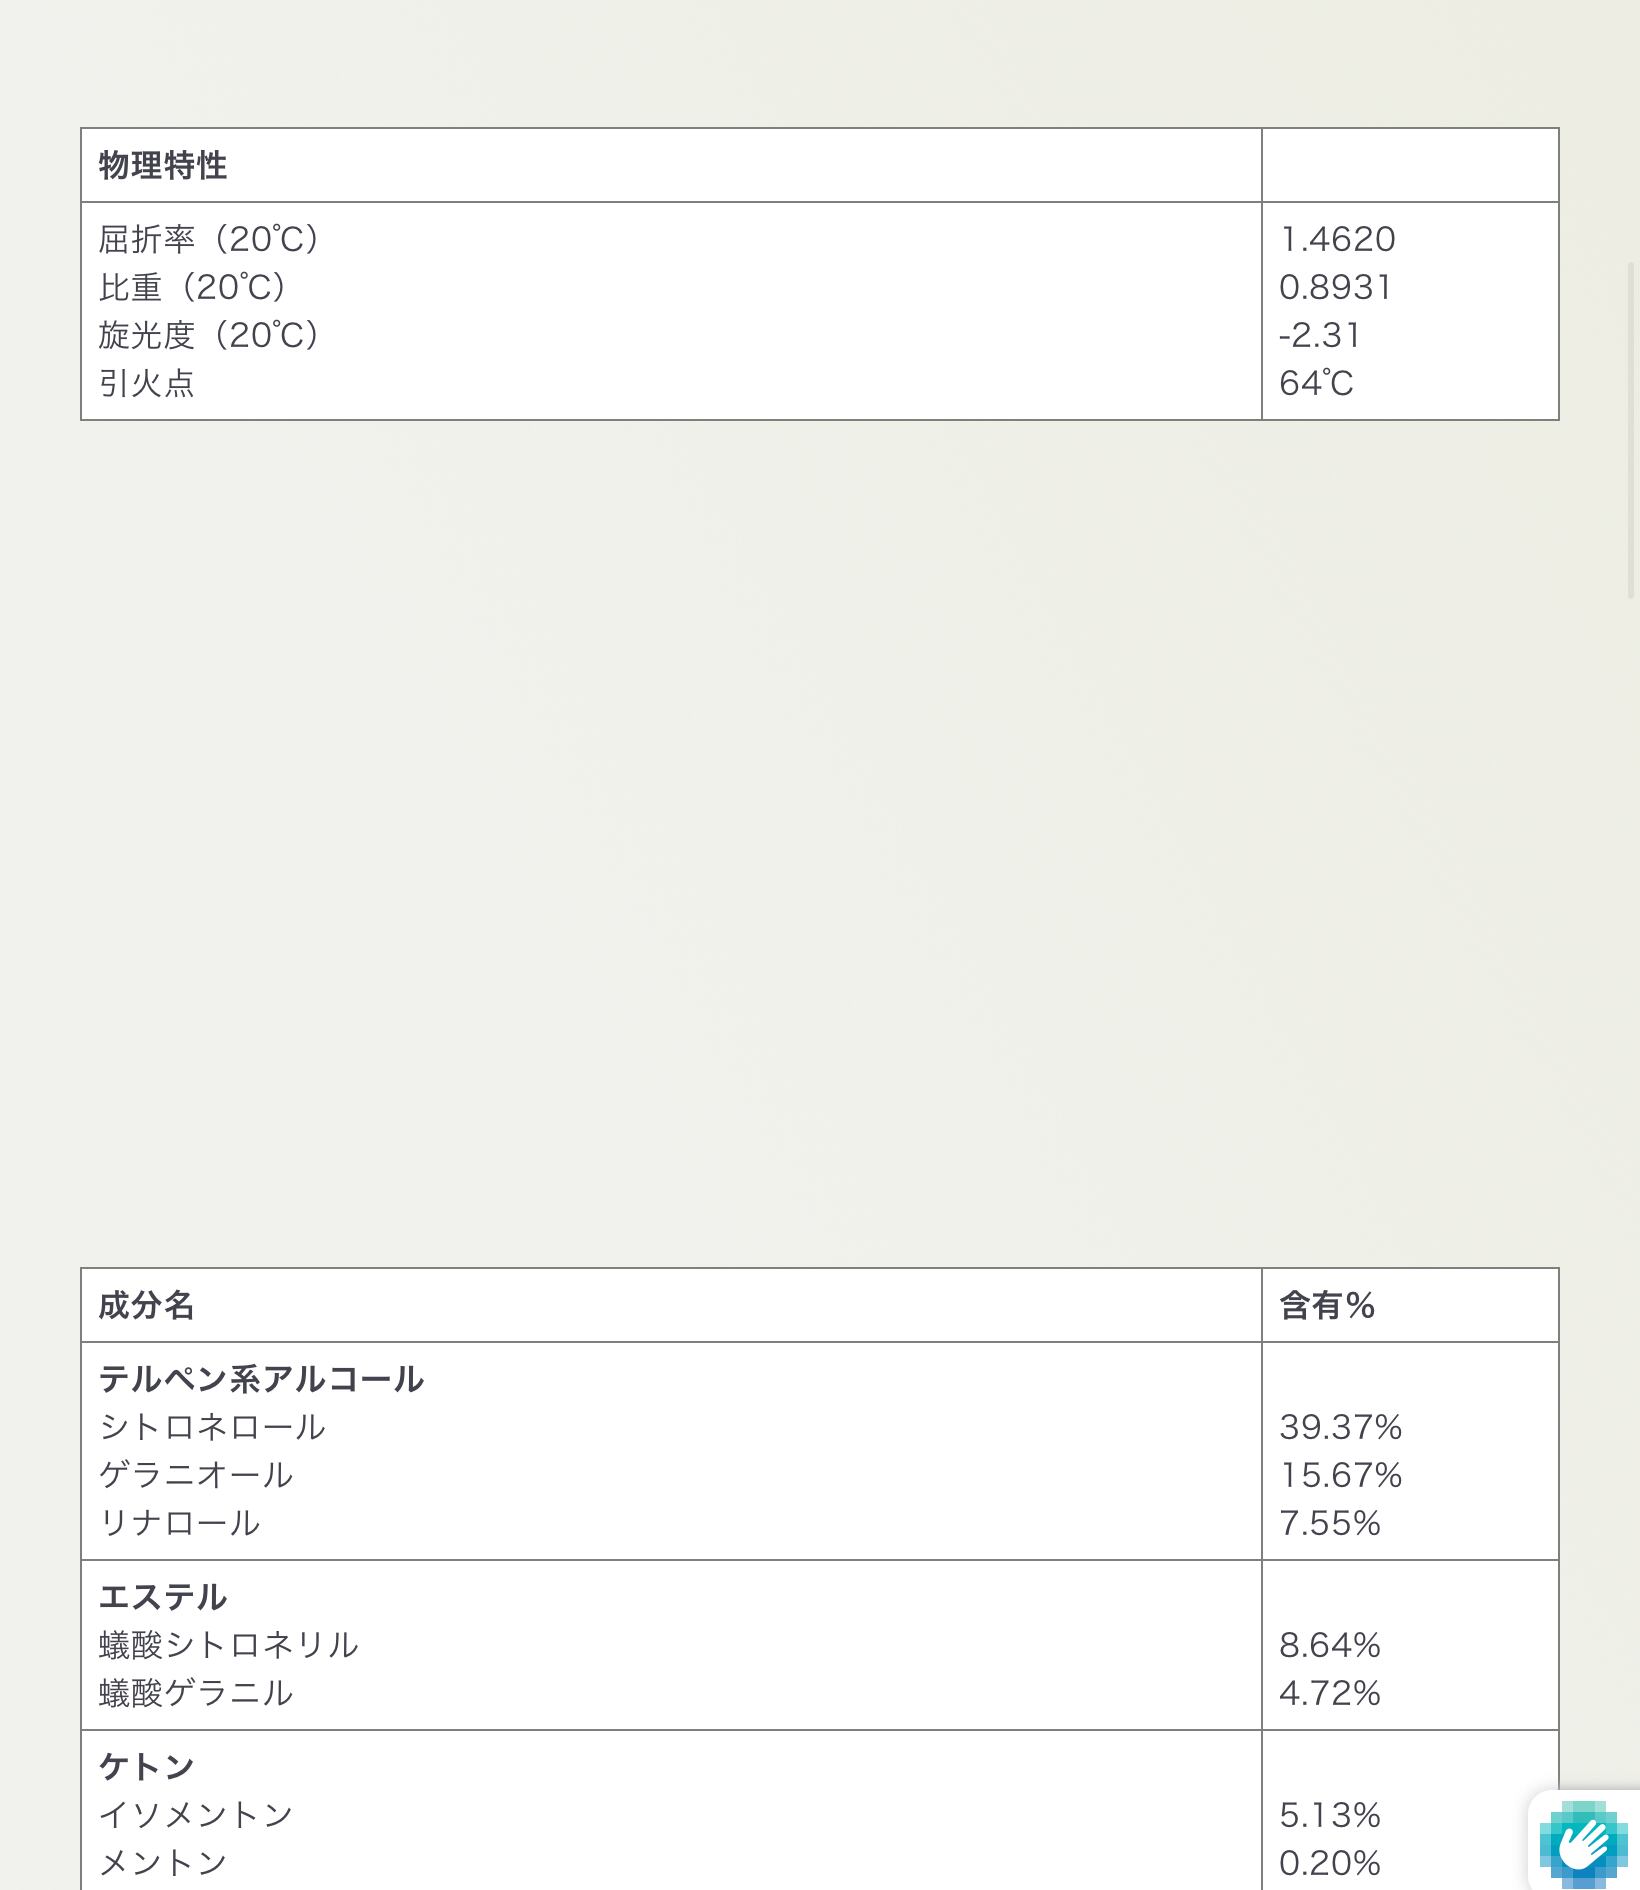The height and width of the screenshot is (1890, 1640).
Task: Click the テルペン系アルコール group heading
Action: [x=261, y=1380]
